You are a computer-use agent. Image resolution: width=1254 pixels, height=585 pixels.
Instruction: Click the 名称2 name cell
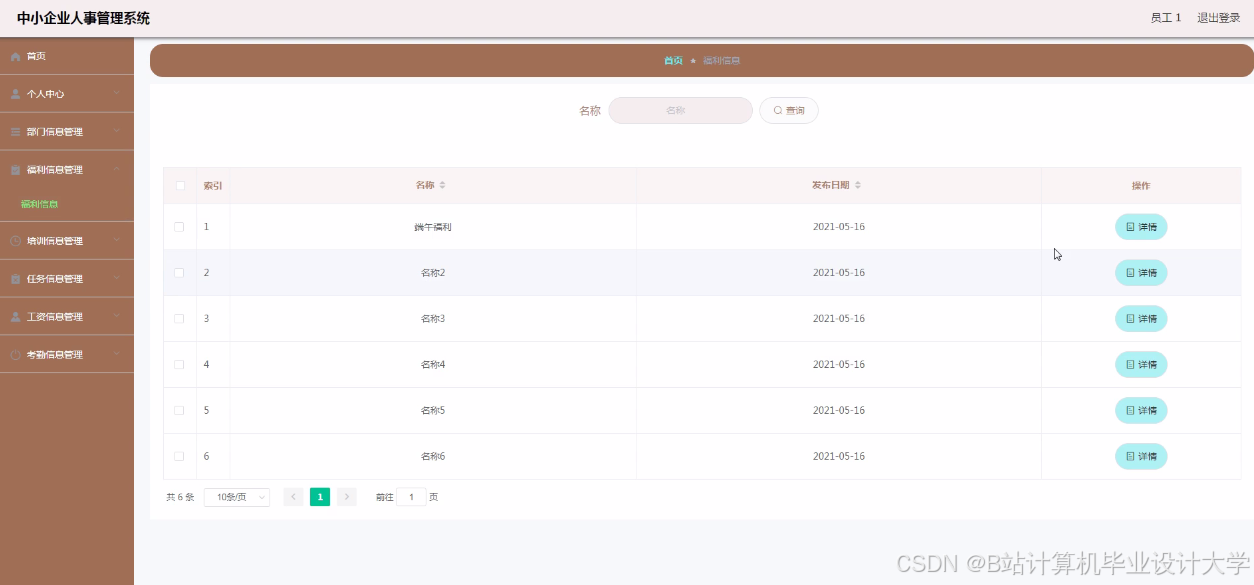433,273
